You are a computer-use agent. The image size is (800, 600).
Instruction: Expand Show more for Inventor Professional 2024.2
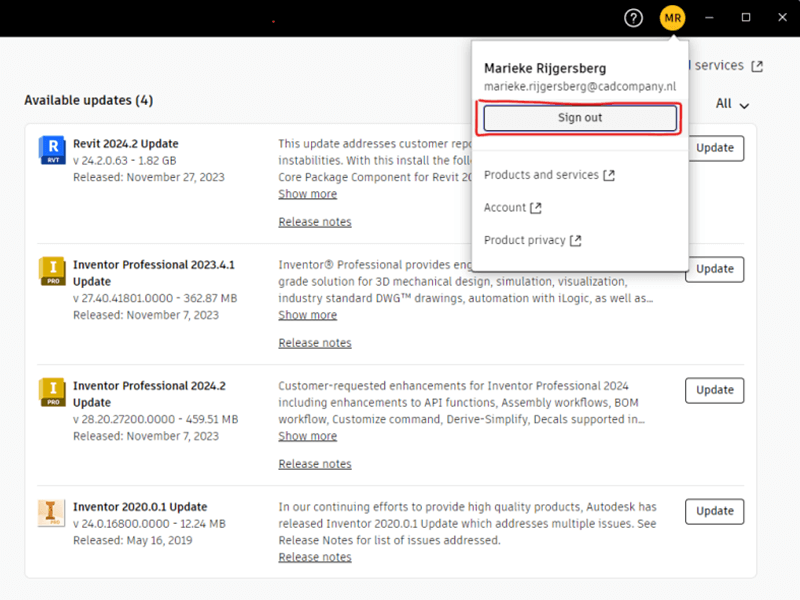(307, 436)
